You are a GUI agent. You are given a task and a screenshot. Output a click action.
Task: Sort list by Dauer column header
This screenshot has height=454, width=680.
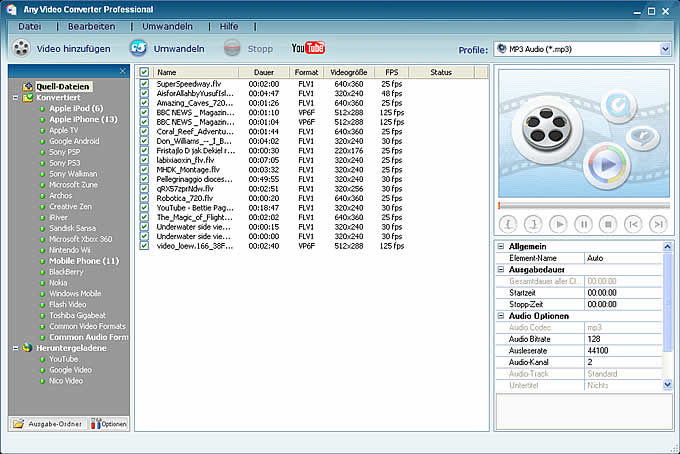(264, 72)
